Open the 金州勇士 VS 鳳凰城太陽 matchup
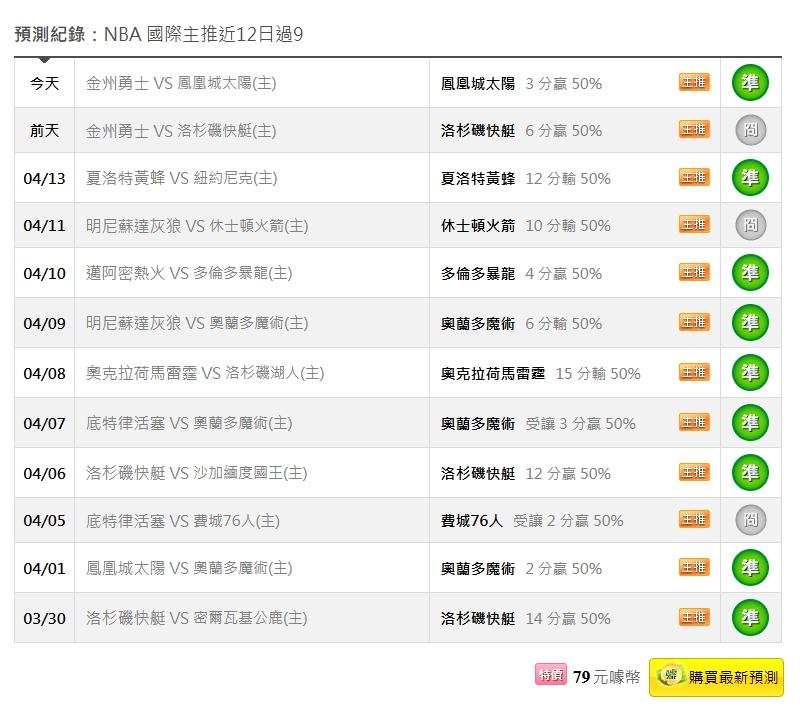This screenshot has width=800, height=708. tap(181, 84)
